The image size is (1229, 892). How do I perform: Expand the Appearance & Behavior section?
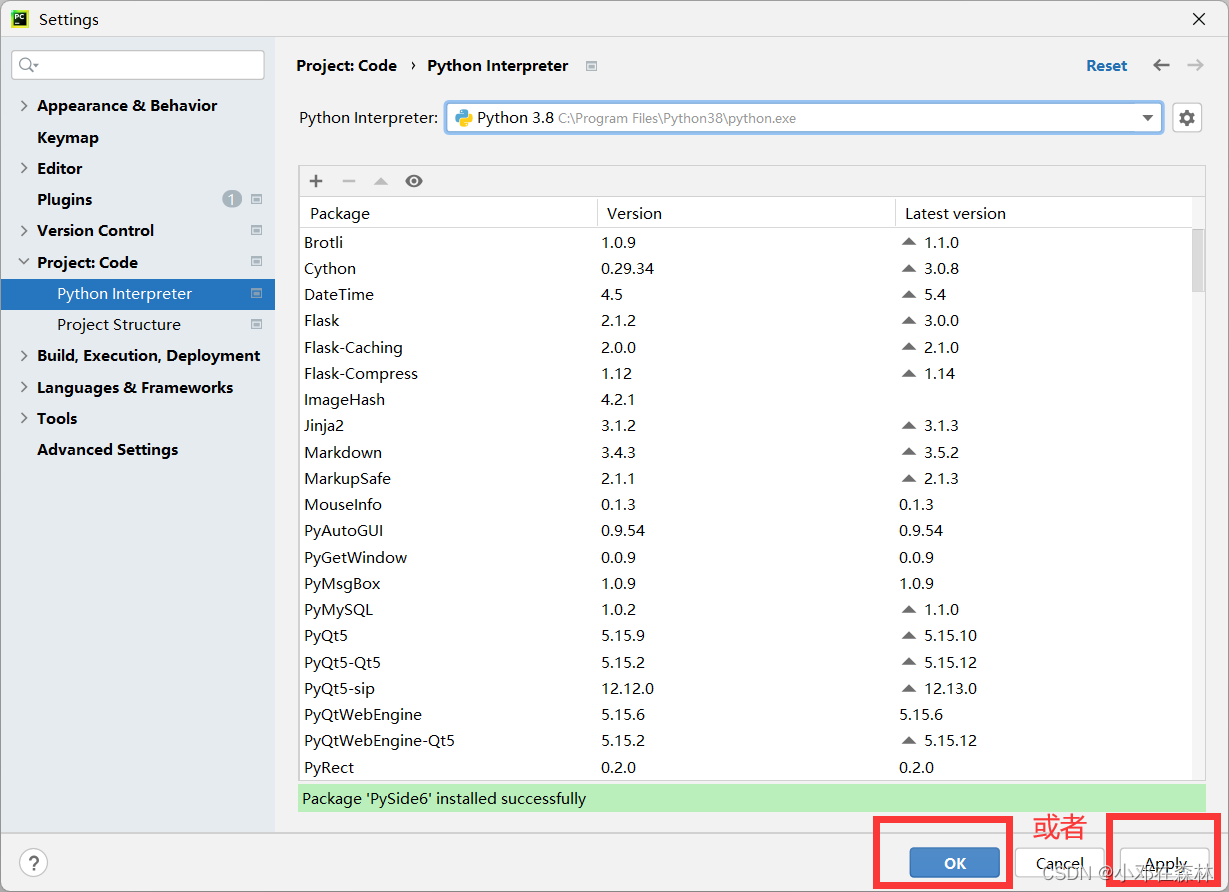point(23,105)
